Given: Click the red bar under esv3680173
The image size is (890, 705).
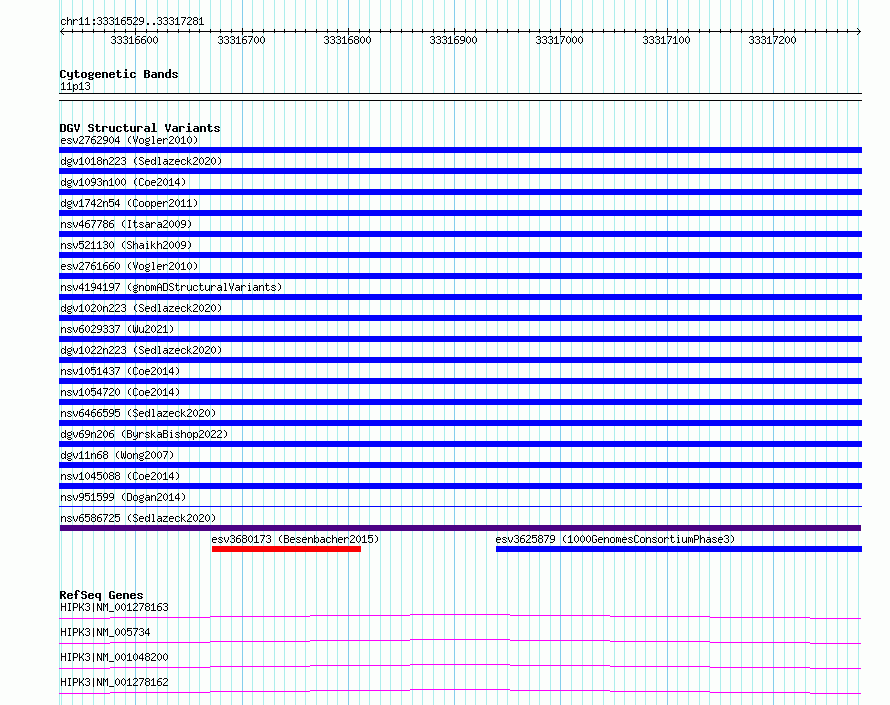Looking at the screenshot, I should coord(286,549).
